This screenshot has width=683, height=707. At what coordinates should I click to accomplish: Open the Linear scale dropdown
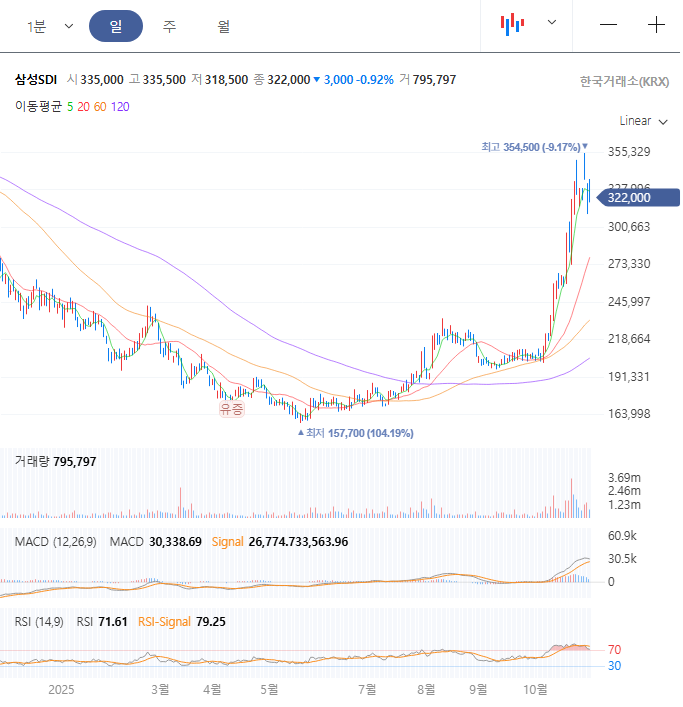[643, 121]
